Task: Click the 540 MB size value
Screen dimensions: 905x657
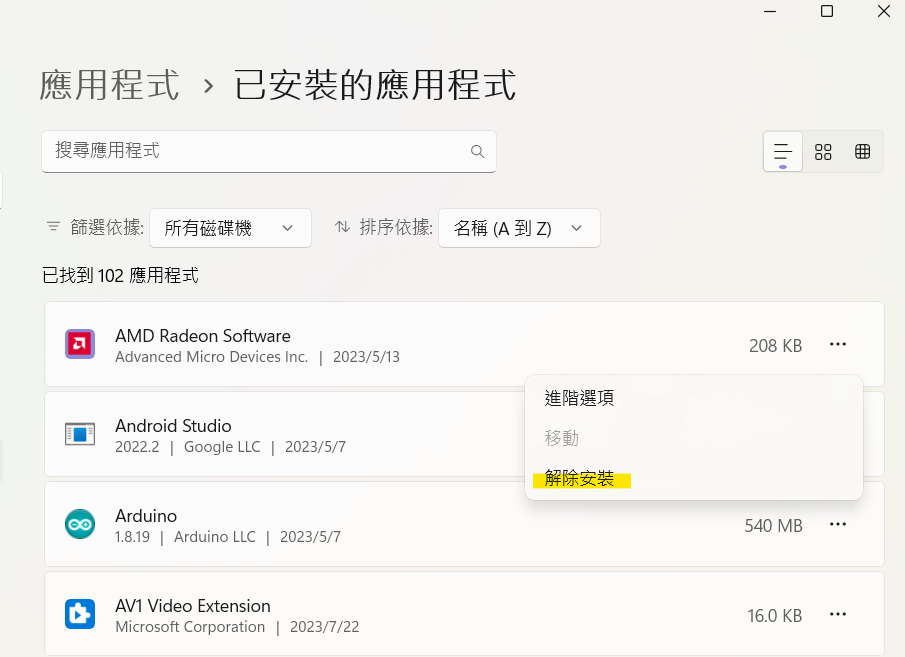Action: tap(773, 525)
